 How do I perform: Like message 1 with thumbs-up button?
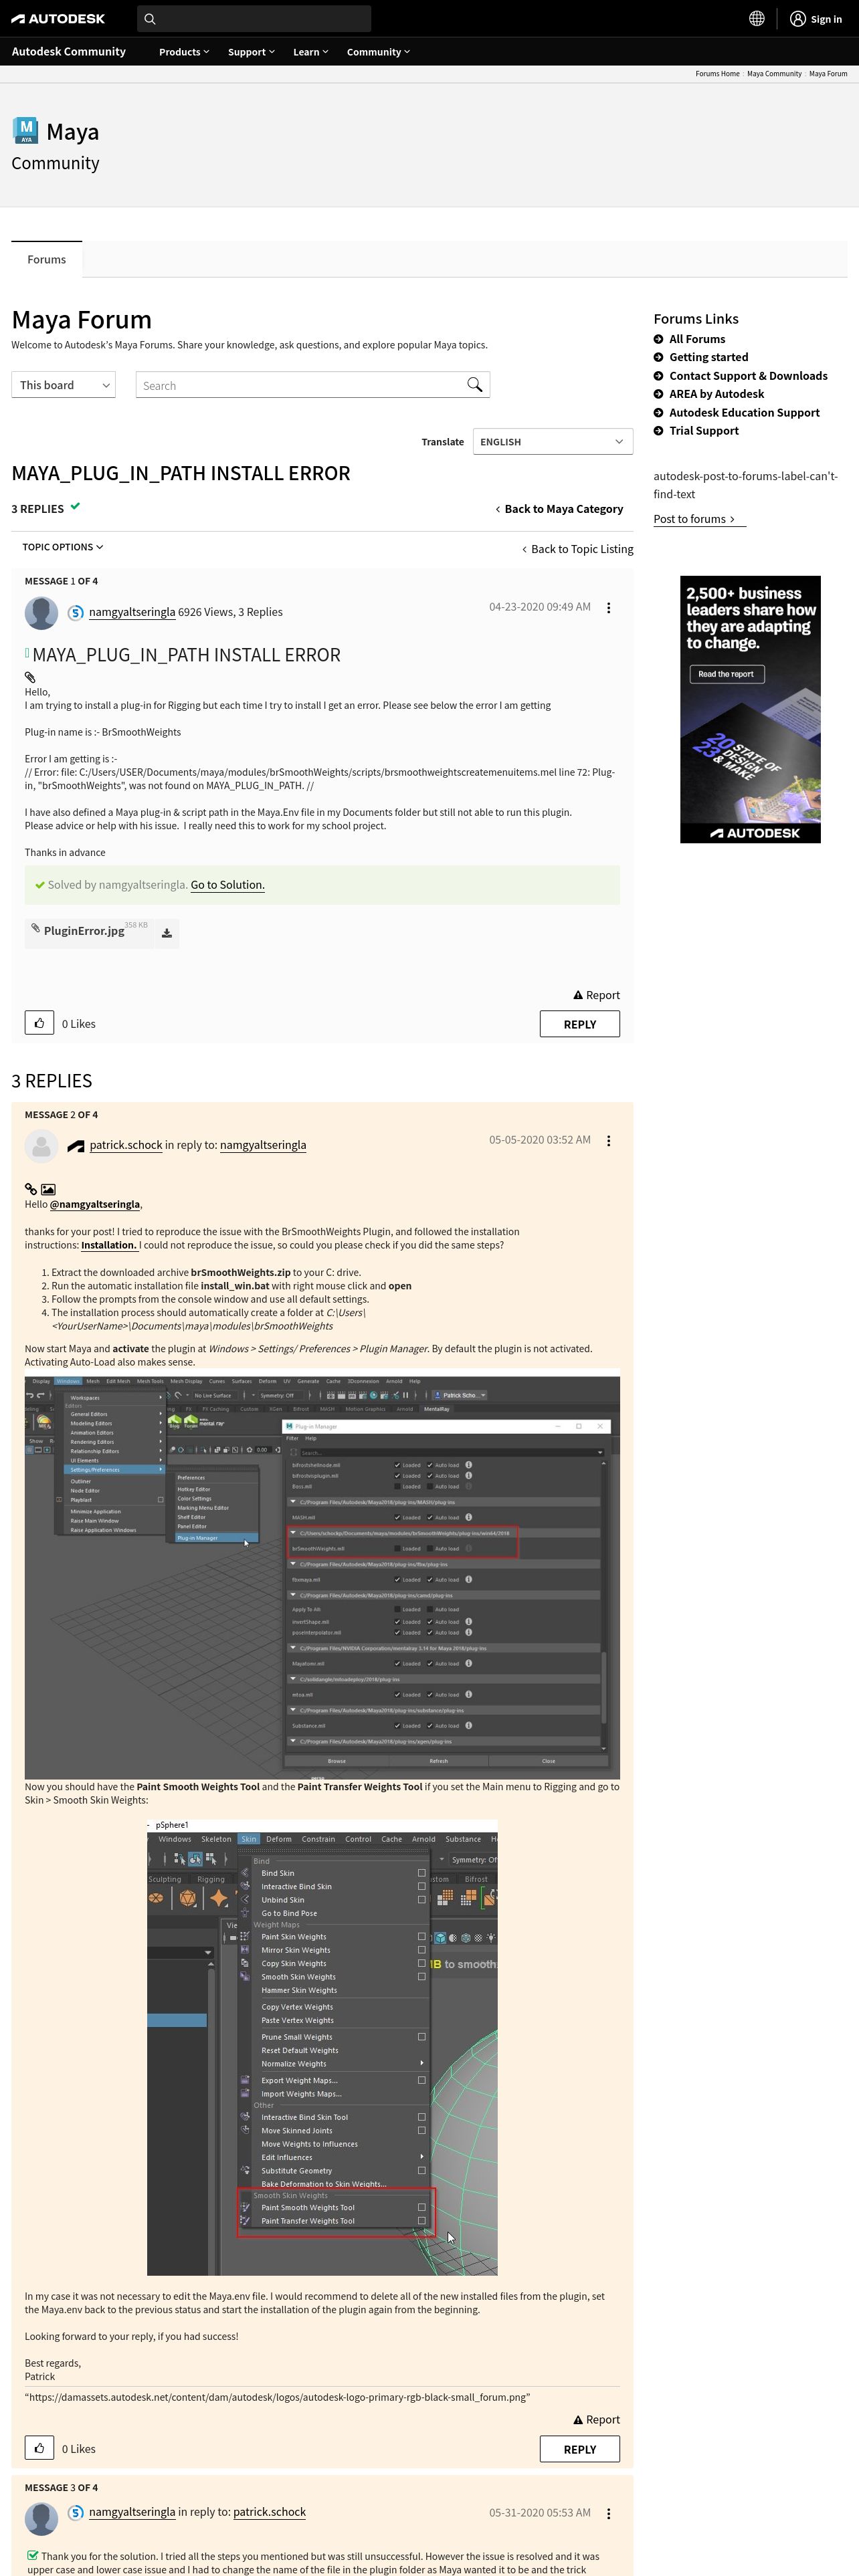point(39,1023)
